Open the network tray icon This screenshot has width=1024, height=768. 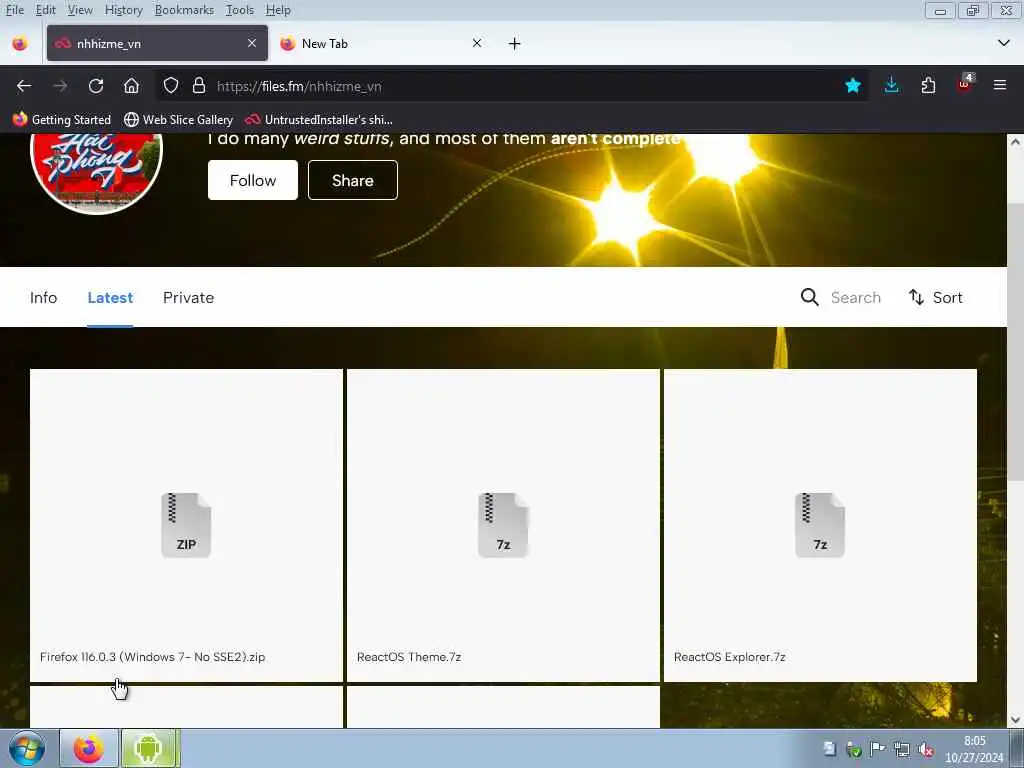tap(902, 749)
